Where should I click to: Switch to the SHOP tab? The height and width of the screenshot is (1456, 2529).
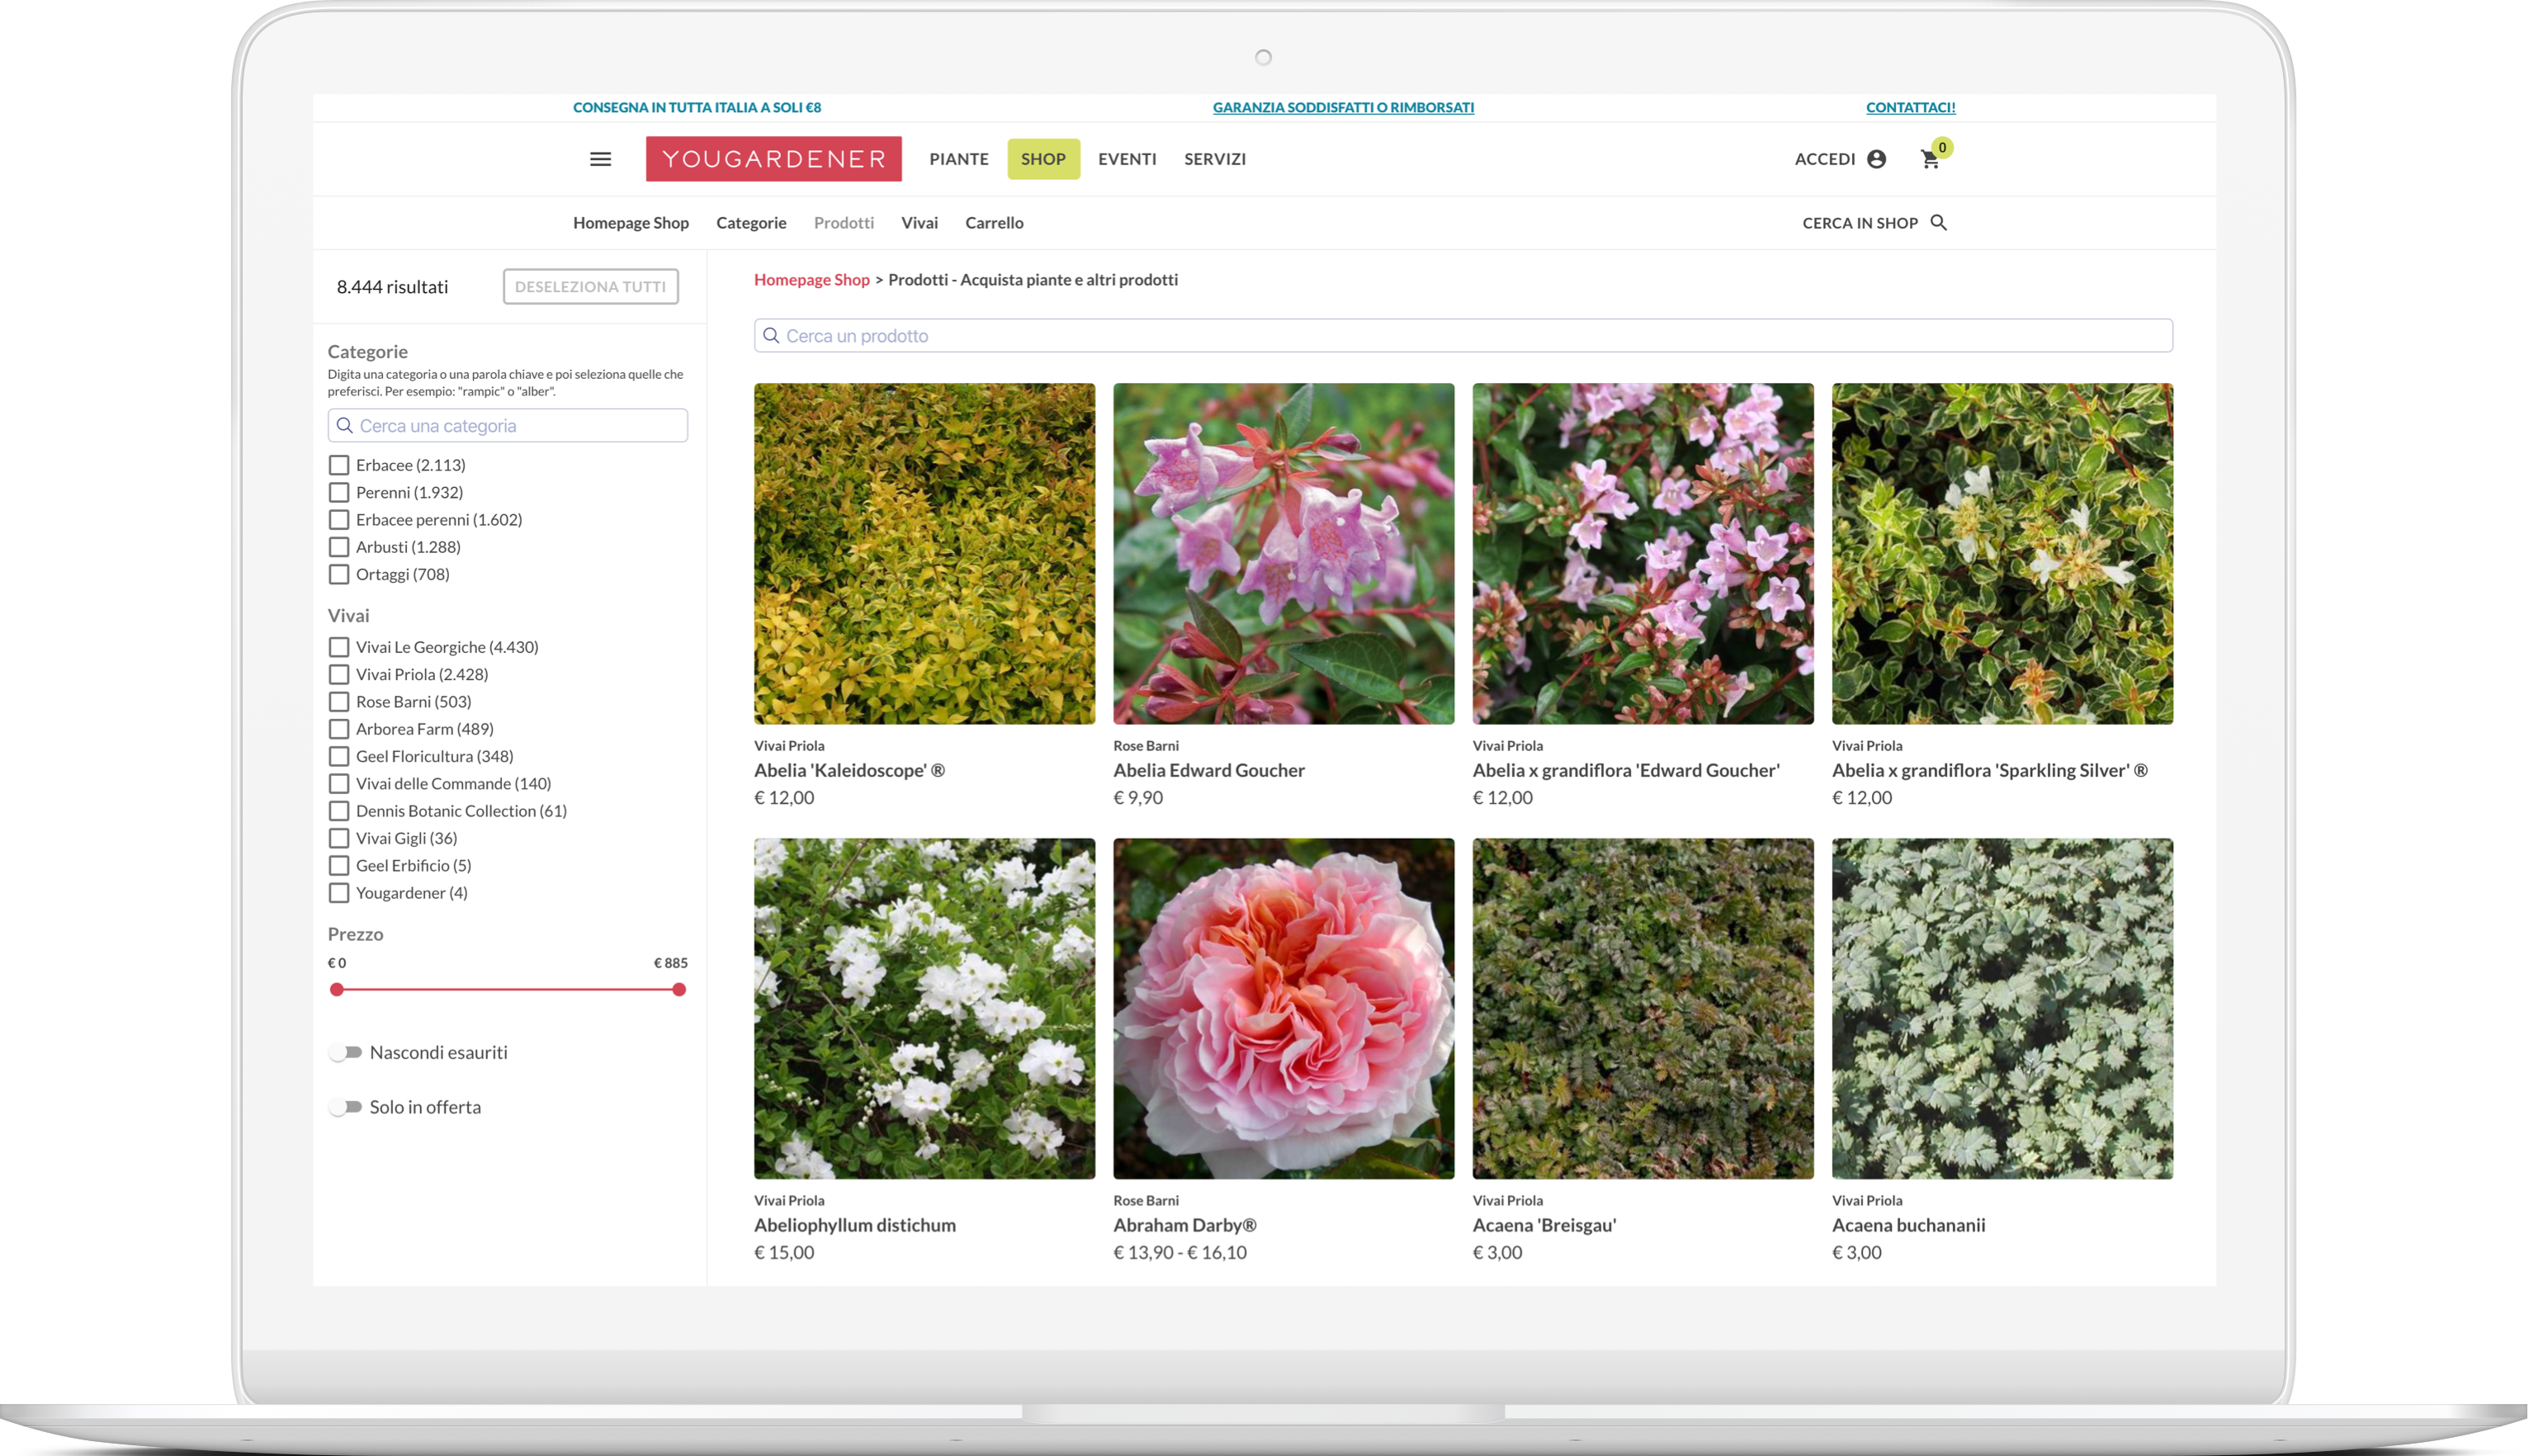(1043, 158)
